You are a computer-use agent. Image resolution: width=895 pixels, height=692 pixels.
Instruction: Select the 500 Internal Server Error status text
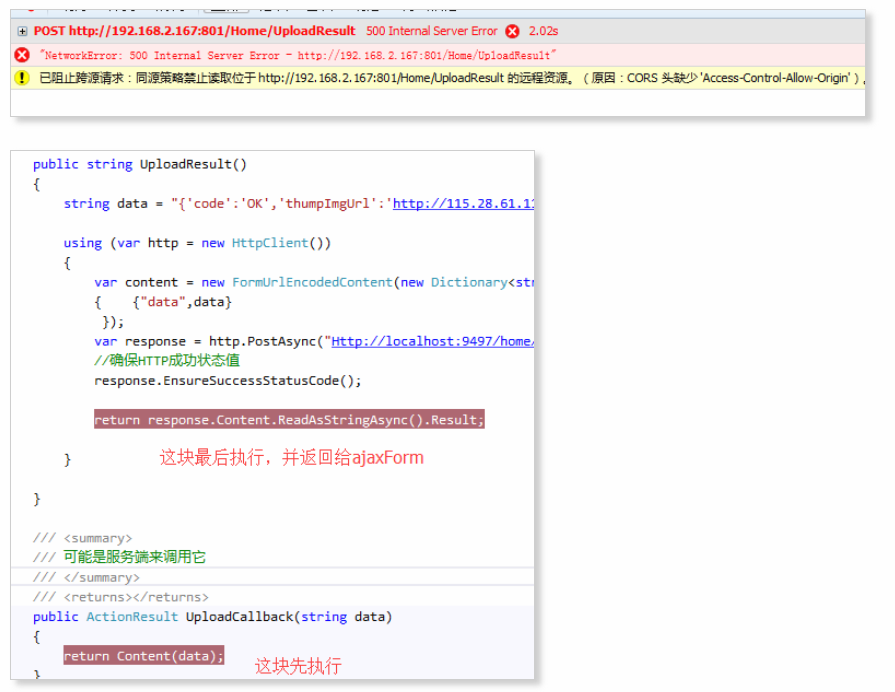coord(432,31)
